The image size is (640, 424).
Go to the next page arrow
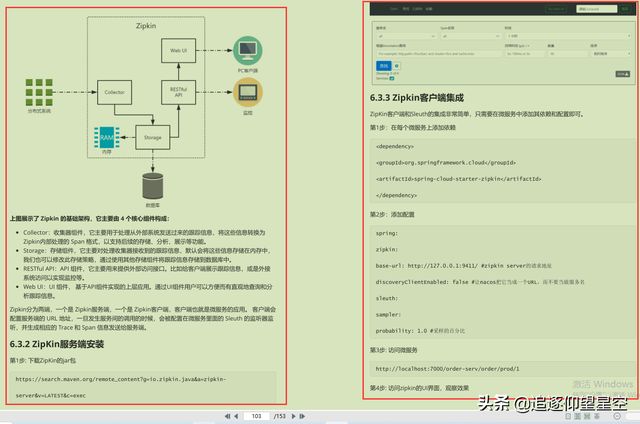pos(293,416)
